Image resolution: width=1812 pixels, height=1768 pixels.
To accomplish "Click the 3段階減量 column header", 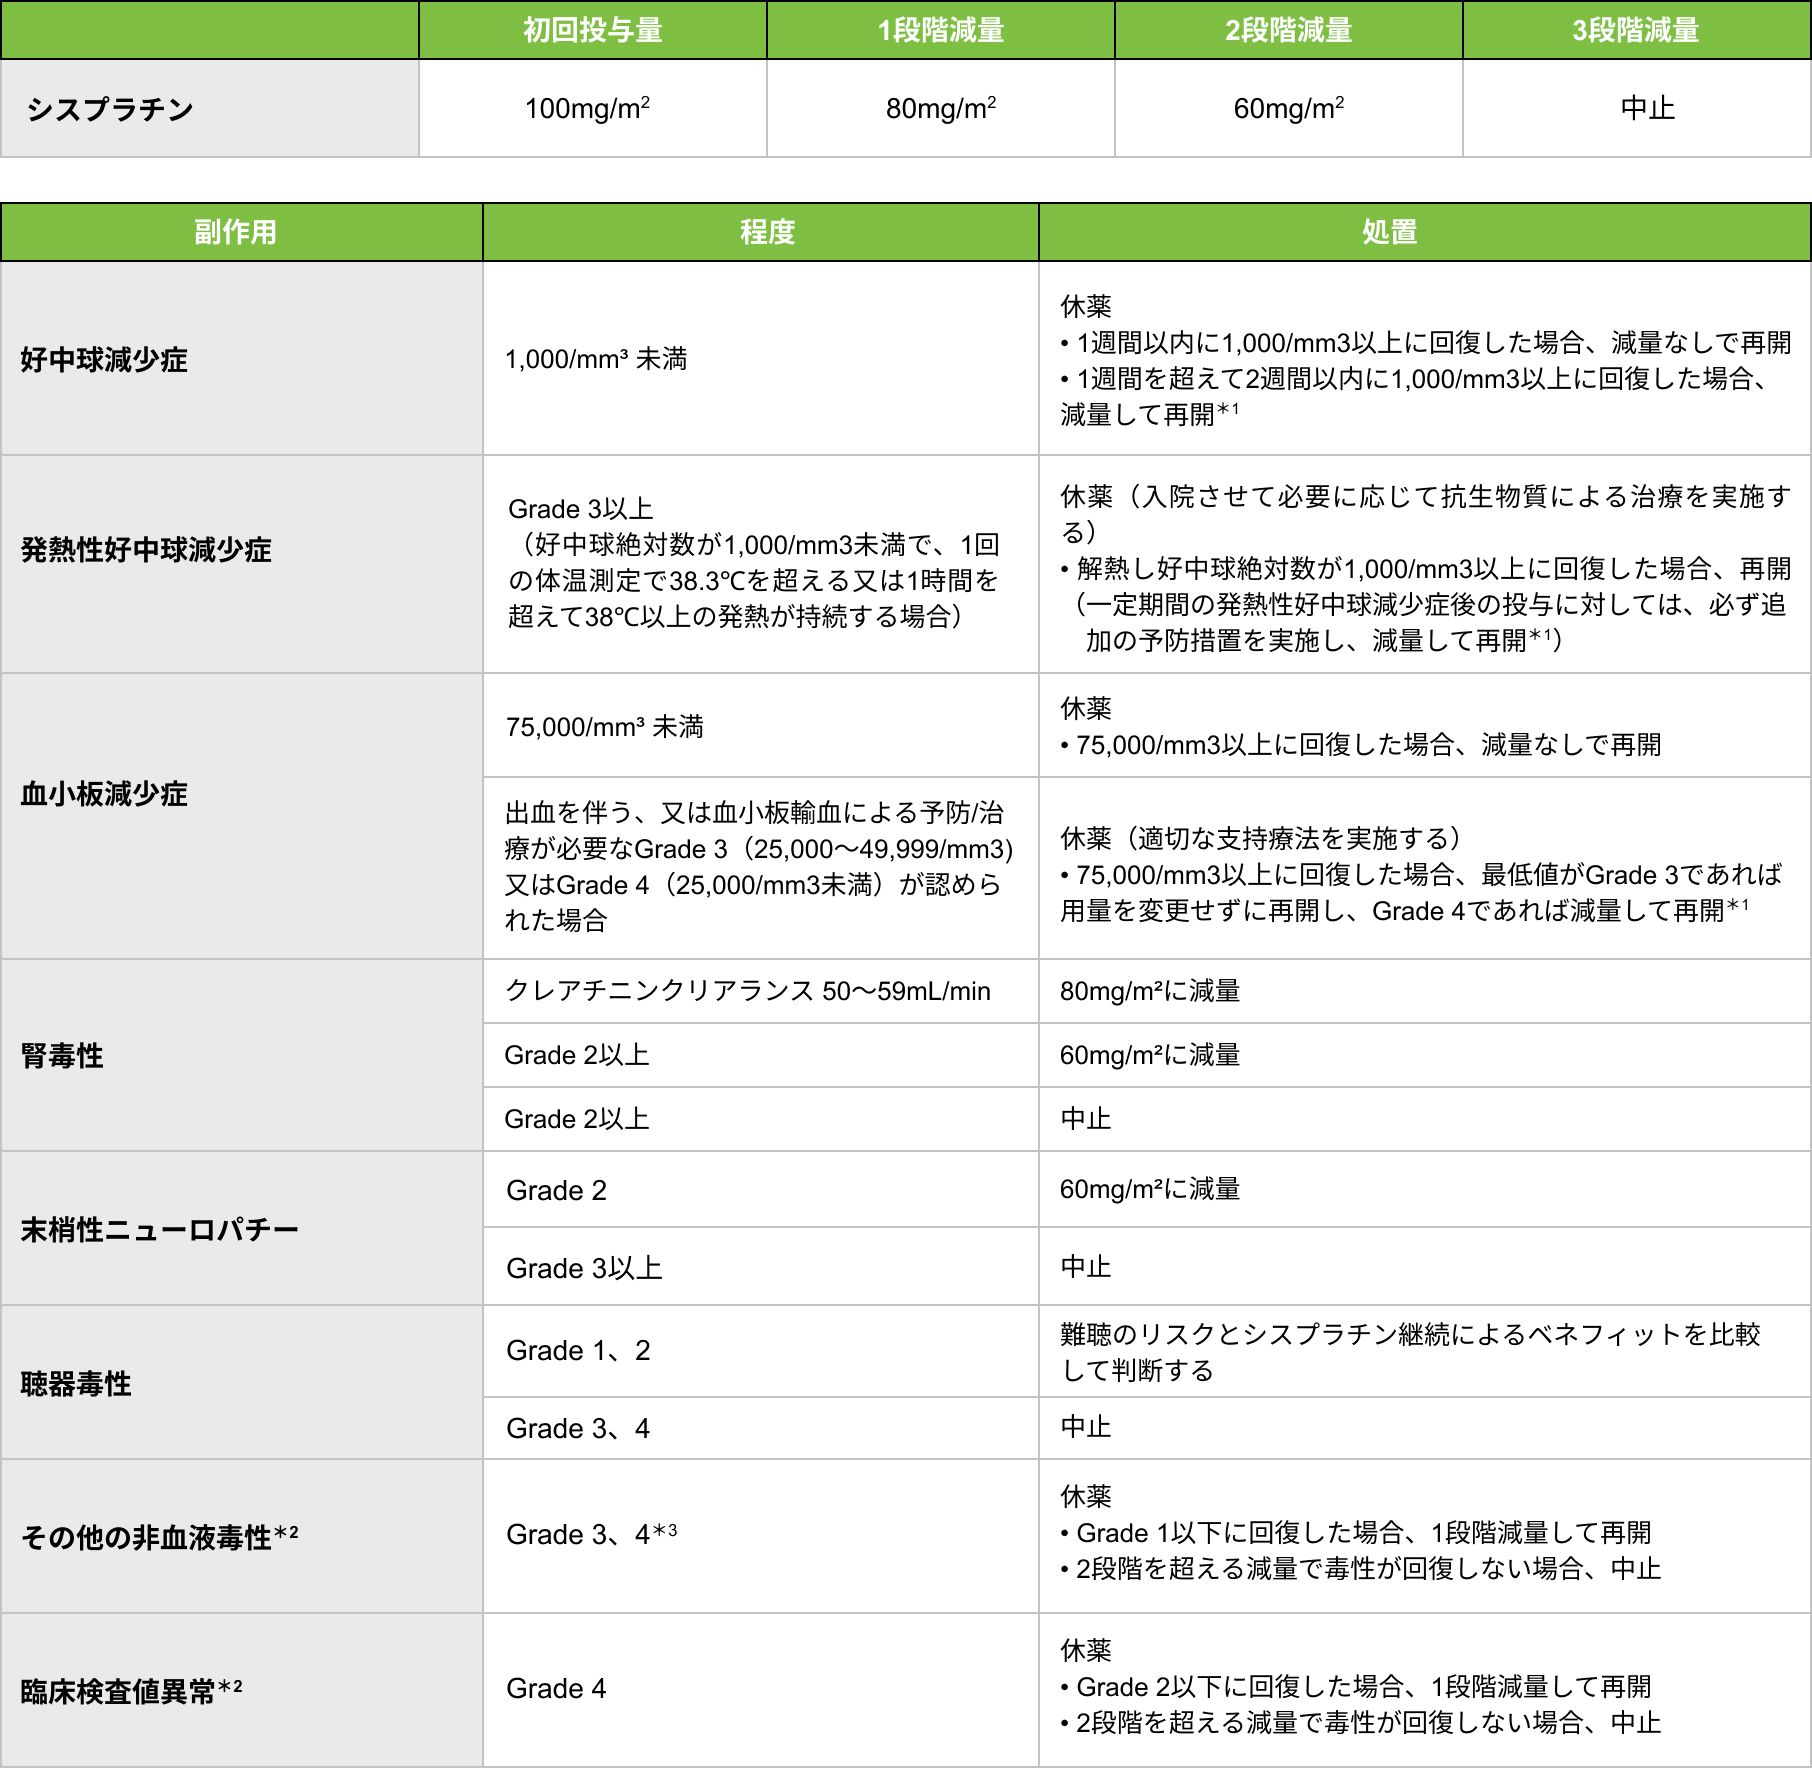I will (x=1636, y=30).
